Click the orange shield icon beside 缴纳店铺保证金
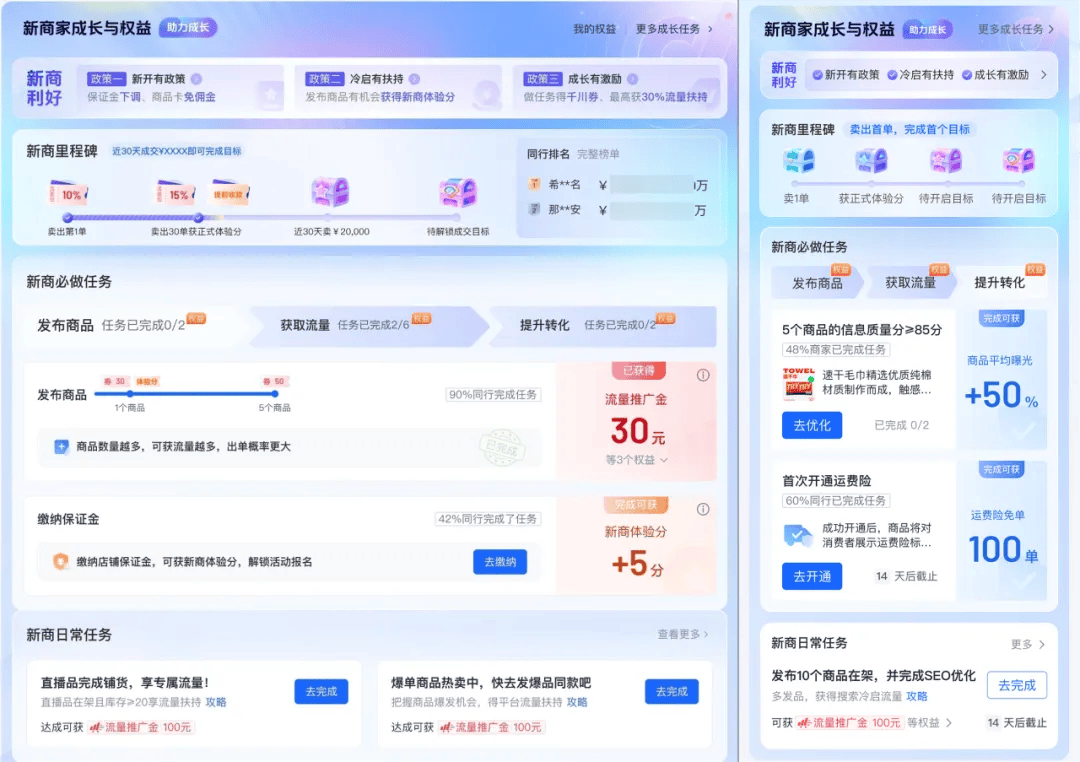Image resolution: width=1080 pixels, height=762 pixels. click(60, 562)
